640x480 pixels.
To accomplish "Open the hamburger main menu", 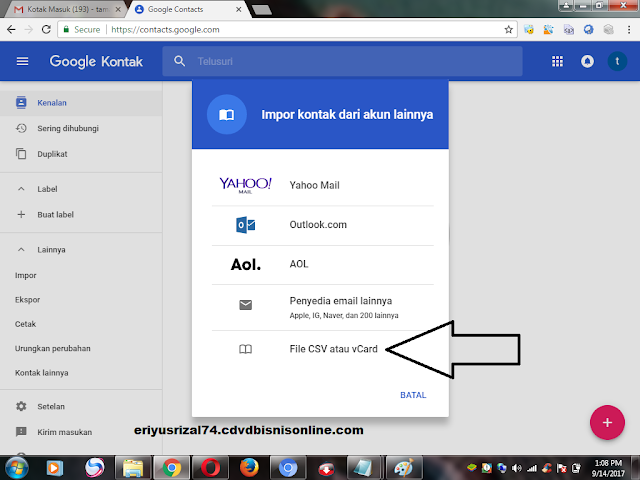I will (x=22, y=61).
